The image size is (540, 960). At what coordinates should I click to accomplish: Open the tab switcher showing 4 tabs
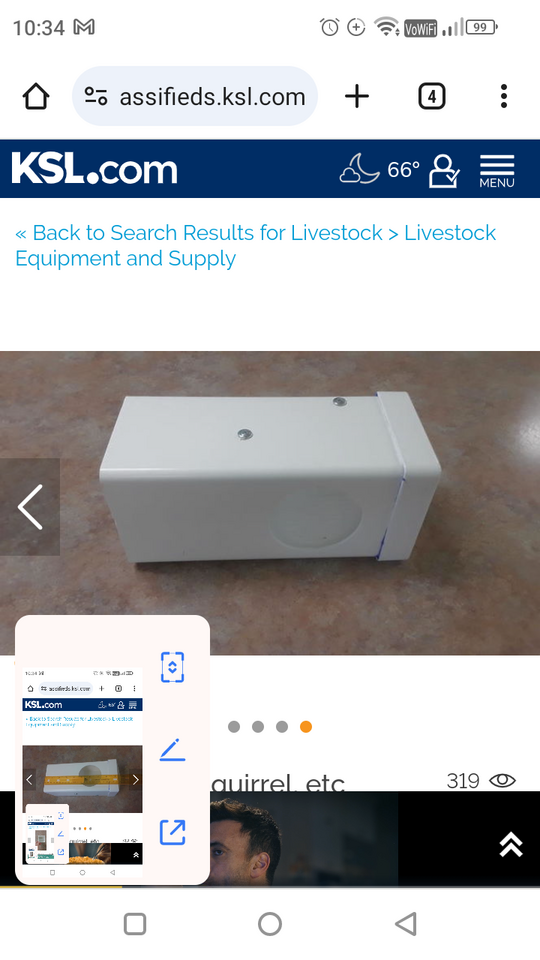tap(432, 97)
